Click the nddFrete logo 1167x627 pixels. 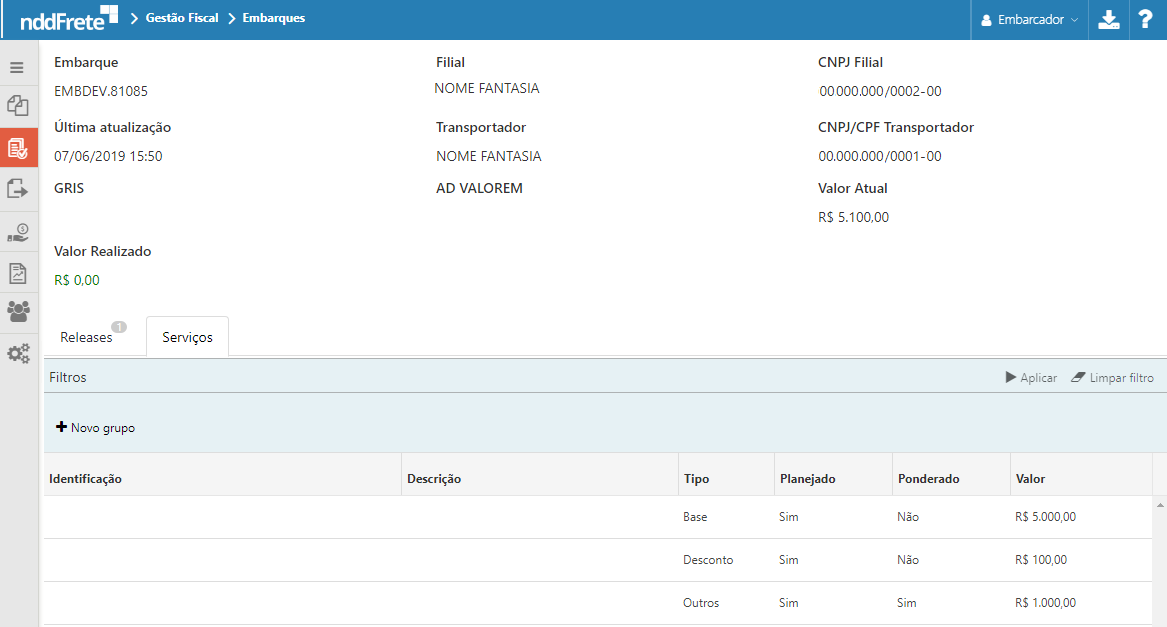point(68,18)
